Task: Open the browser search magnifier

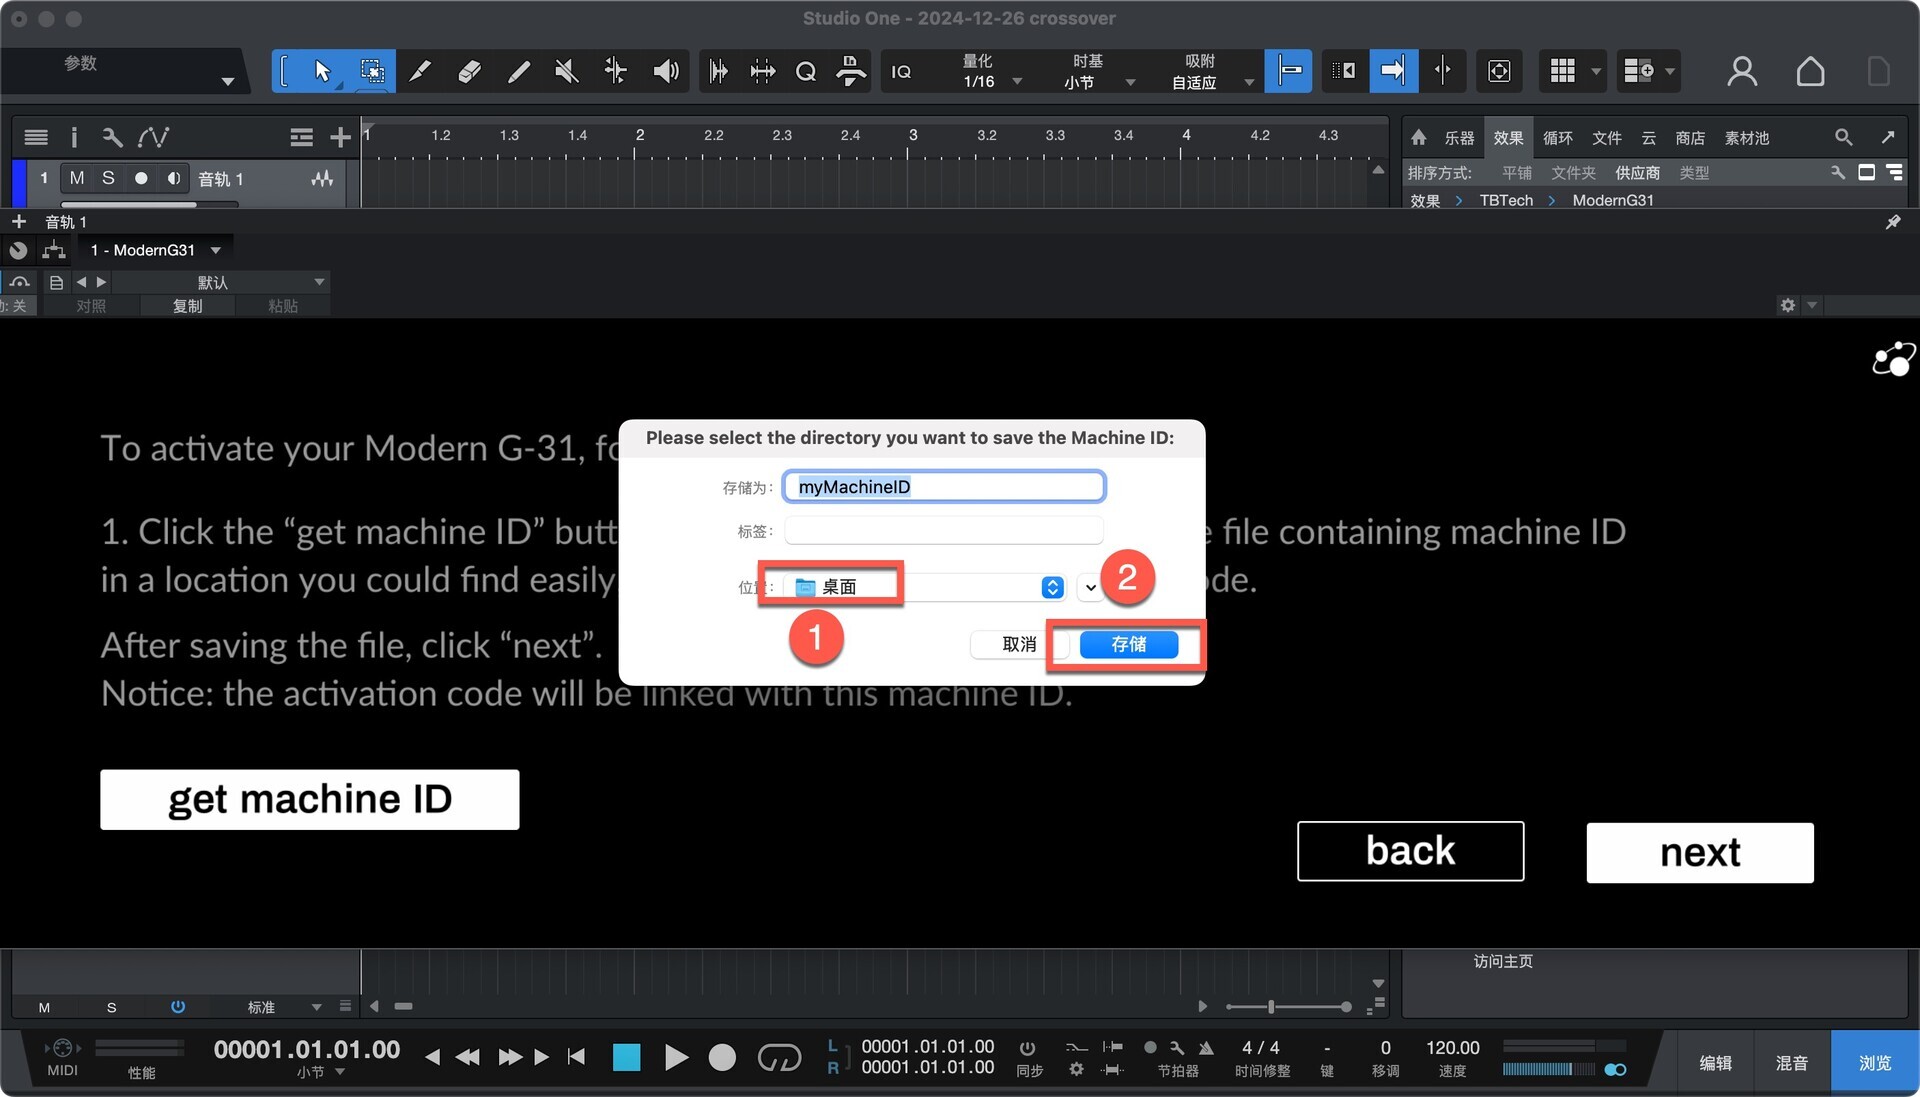Action: (x=1843, y=137)
